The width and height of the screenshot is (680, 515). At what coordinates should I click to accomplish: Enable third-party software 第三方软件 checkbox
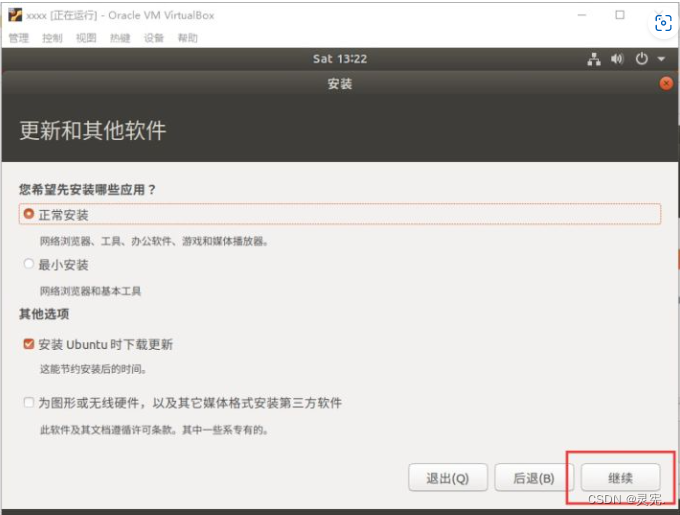(29, 402)
